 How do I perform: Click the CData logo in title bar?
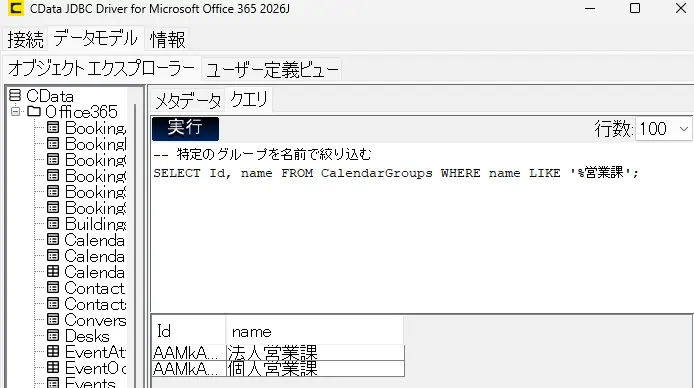pos(16,8)
